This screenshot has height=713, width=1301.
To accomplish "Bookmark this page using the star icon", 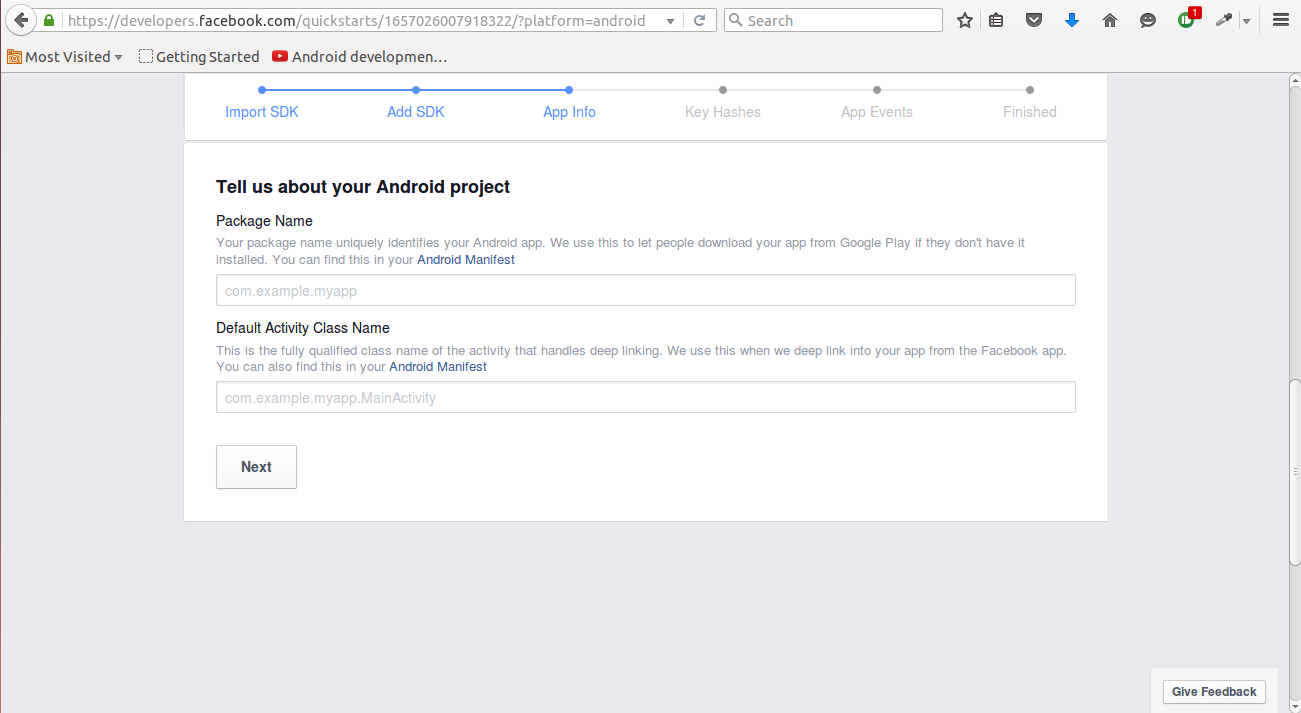I will (963, 19).
